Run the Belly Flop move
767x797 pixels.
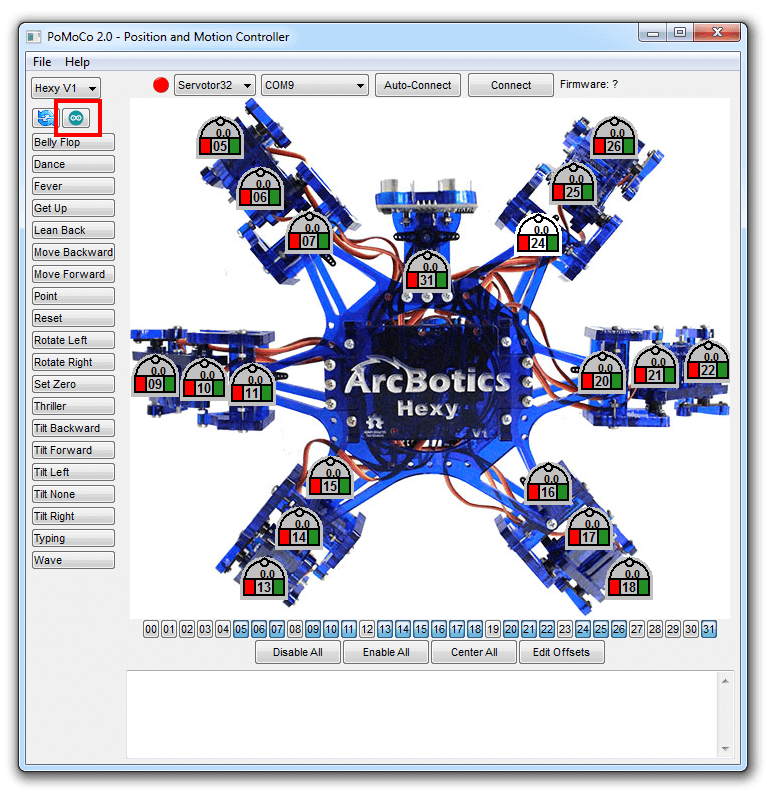click(x=73, y=142)
